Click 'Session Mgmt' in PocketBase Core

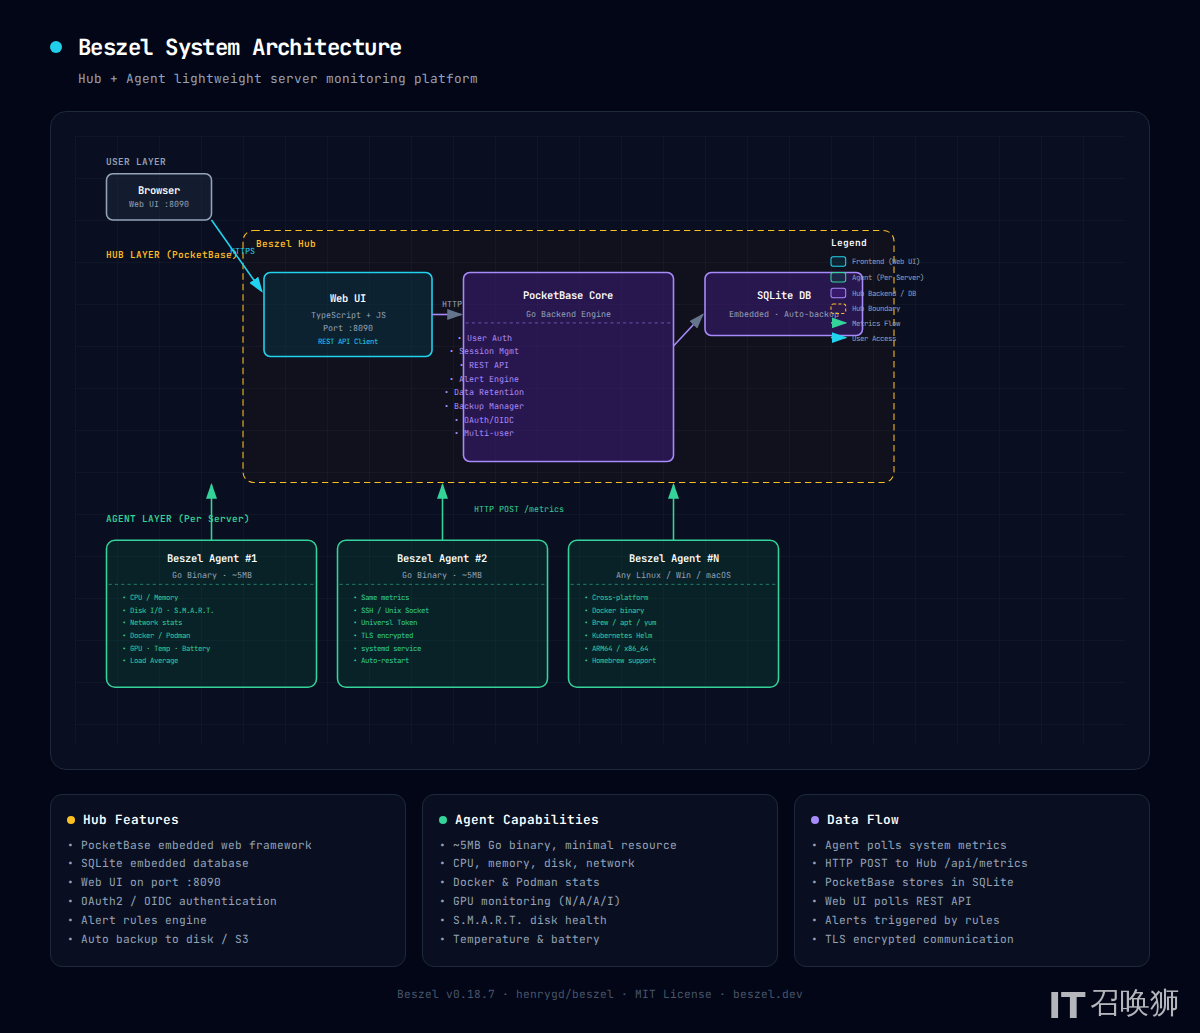pyautogui.click(x=489, y=351)
